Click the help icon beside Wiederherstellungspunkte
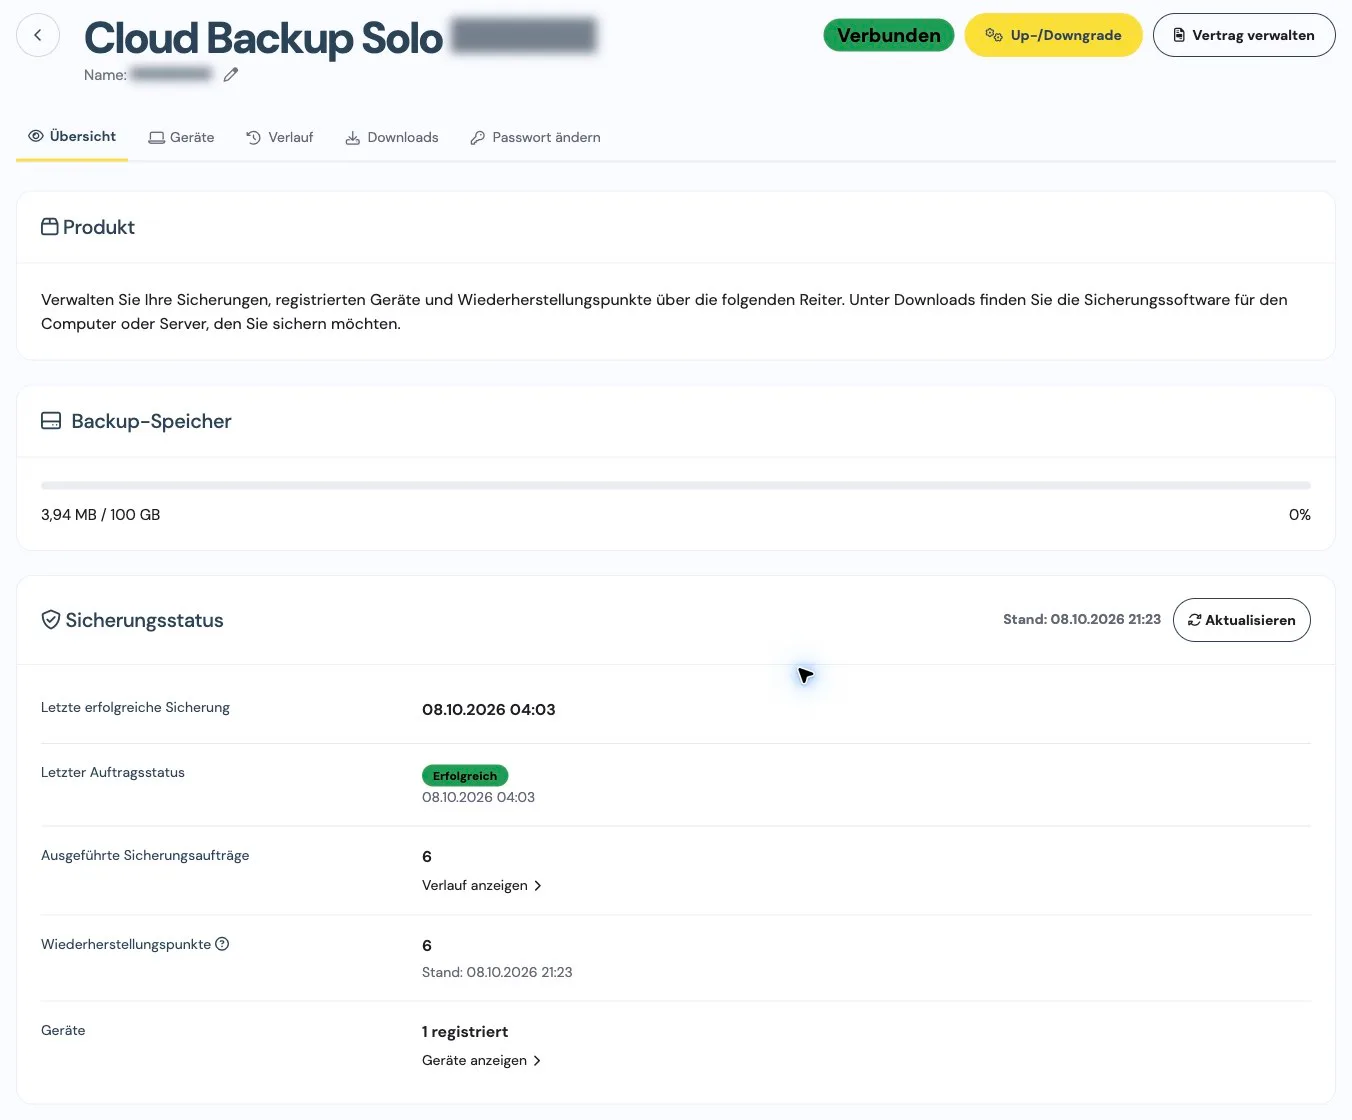 [x=222, y=944]
